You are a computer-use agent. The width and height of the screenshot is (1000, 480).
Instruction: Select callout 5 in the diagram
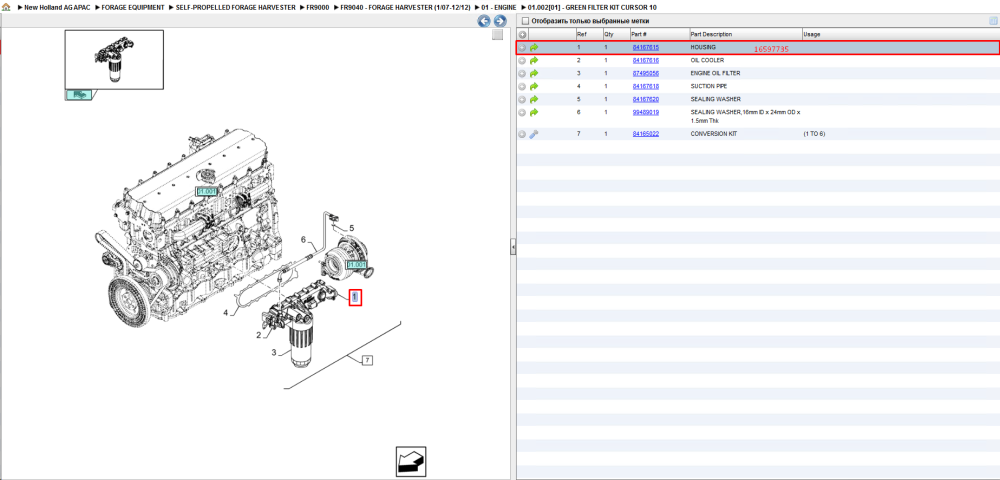tap(351, 228)
